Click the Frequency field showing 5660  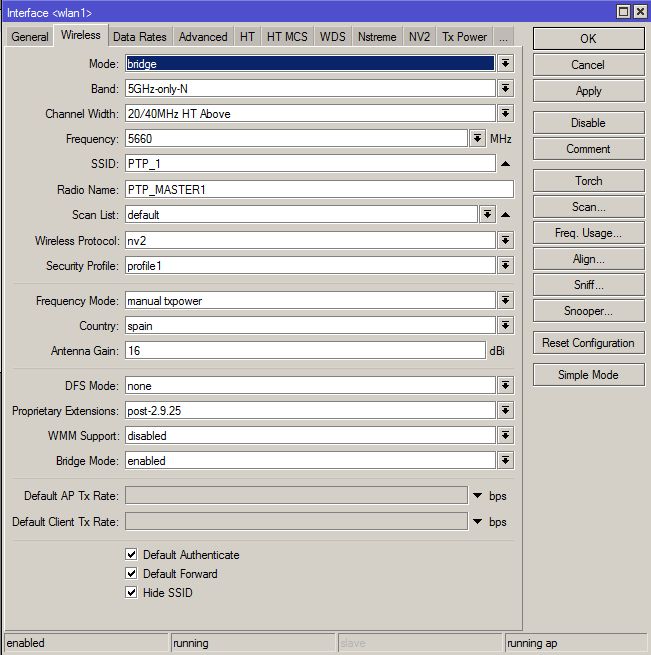tap(296, 138)
